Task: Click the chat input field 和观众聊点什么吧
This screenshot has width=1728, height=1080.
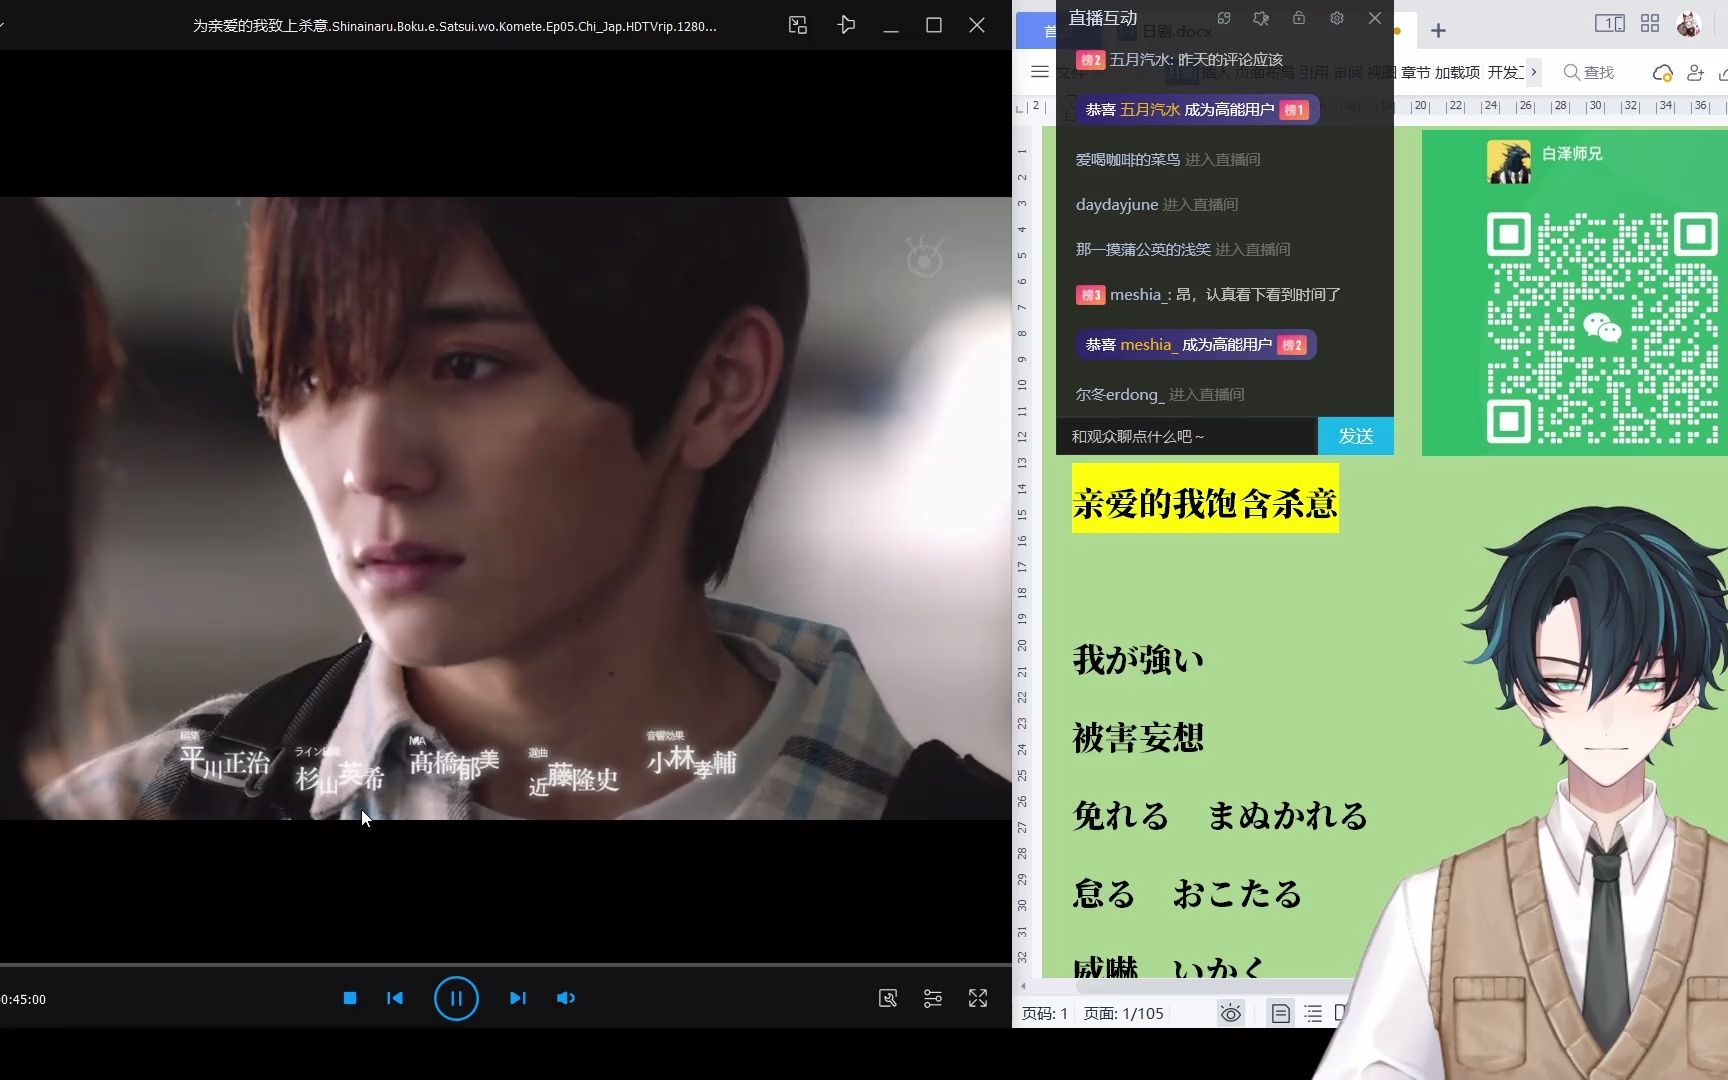Action: click(1187, 436)
